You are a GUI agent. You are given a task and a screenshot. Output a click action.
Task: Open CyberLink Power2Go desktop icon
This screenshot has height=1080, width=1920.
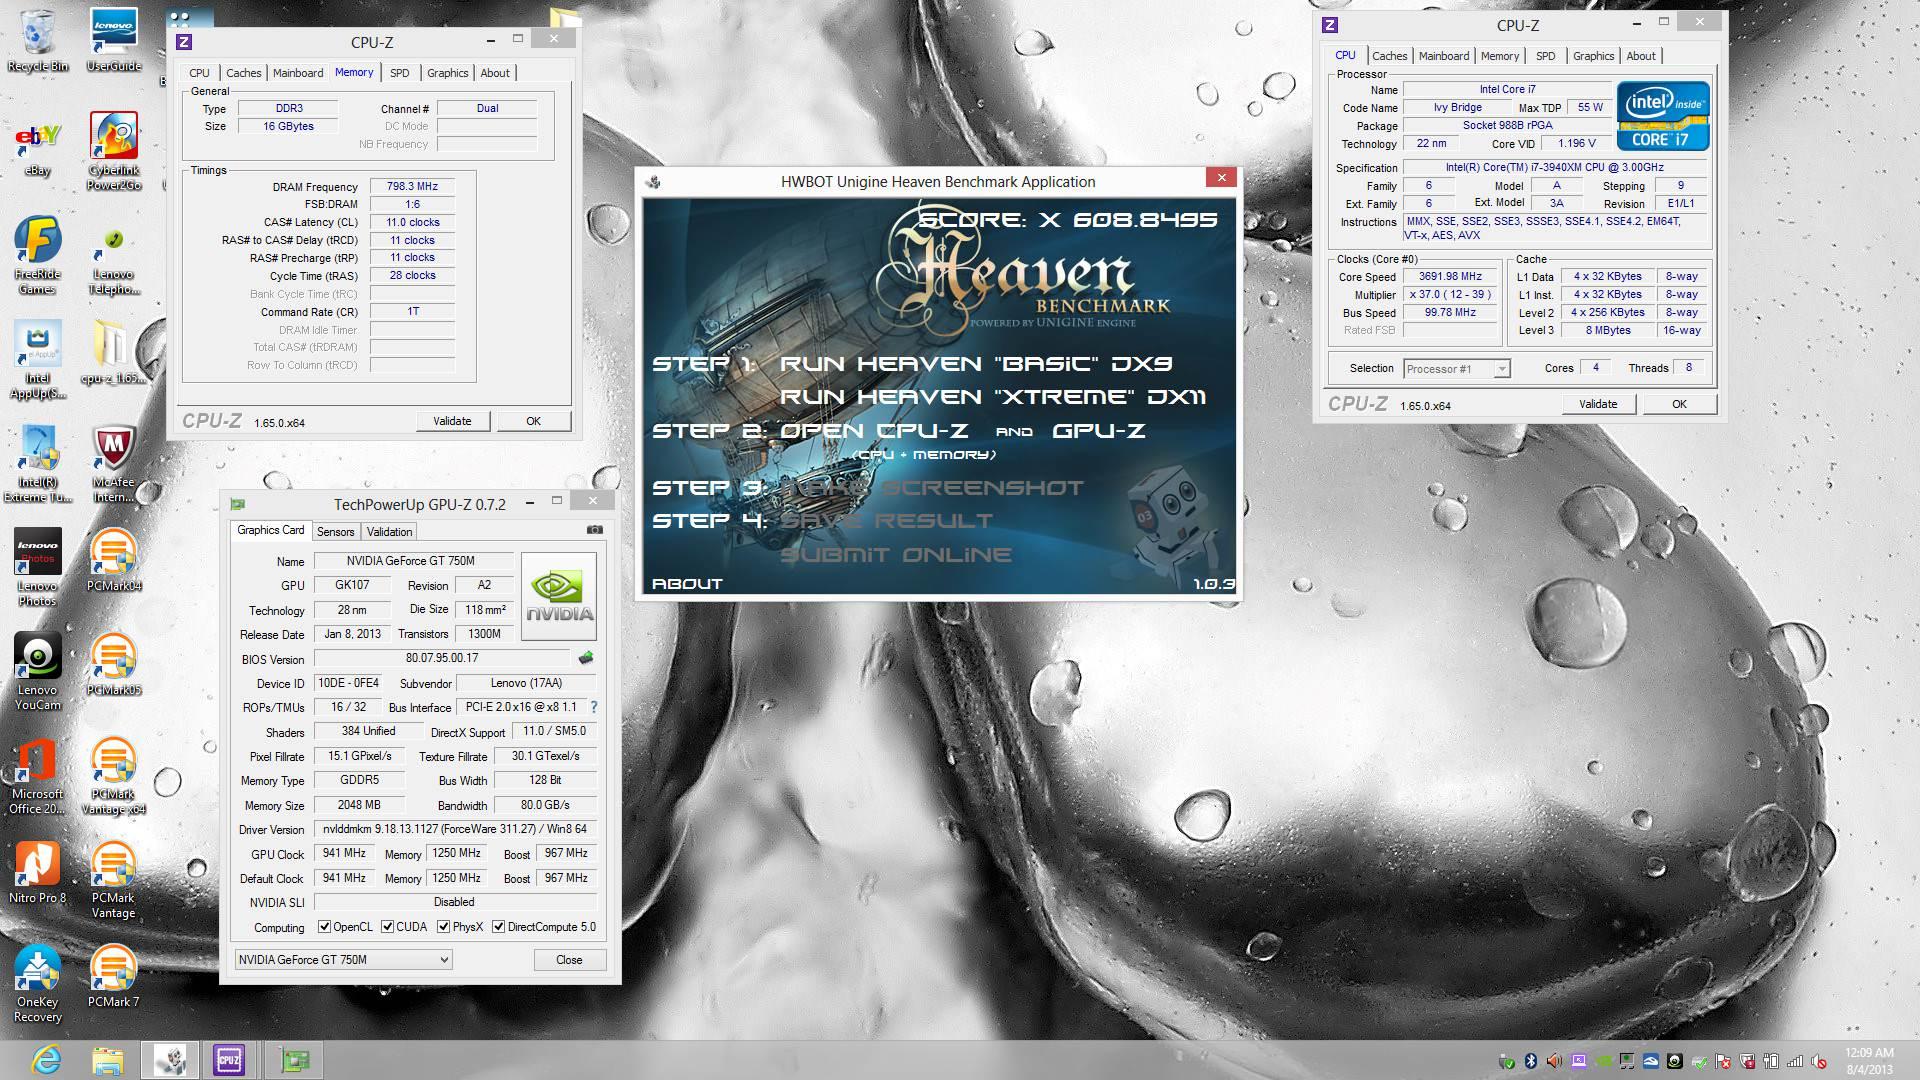113,151
